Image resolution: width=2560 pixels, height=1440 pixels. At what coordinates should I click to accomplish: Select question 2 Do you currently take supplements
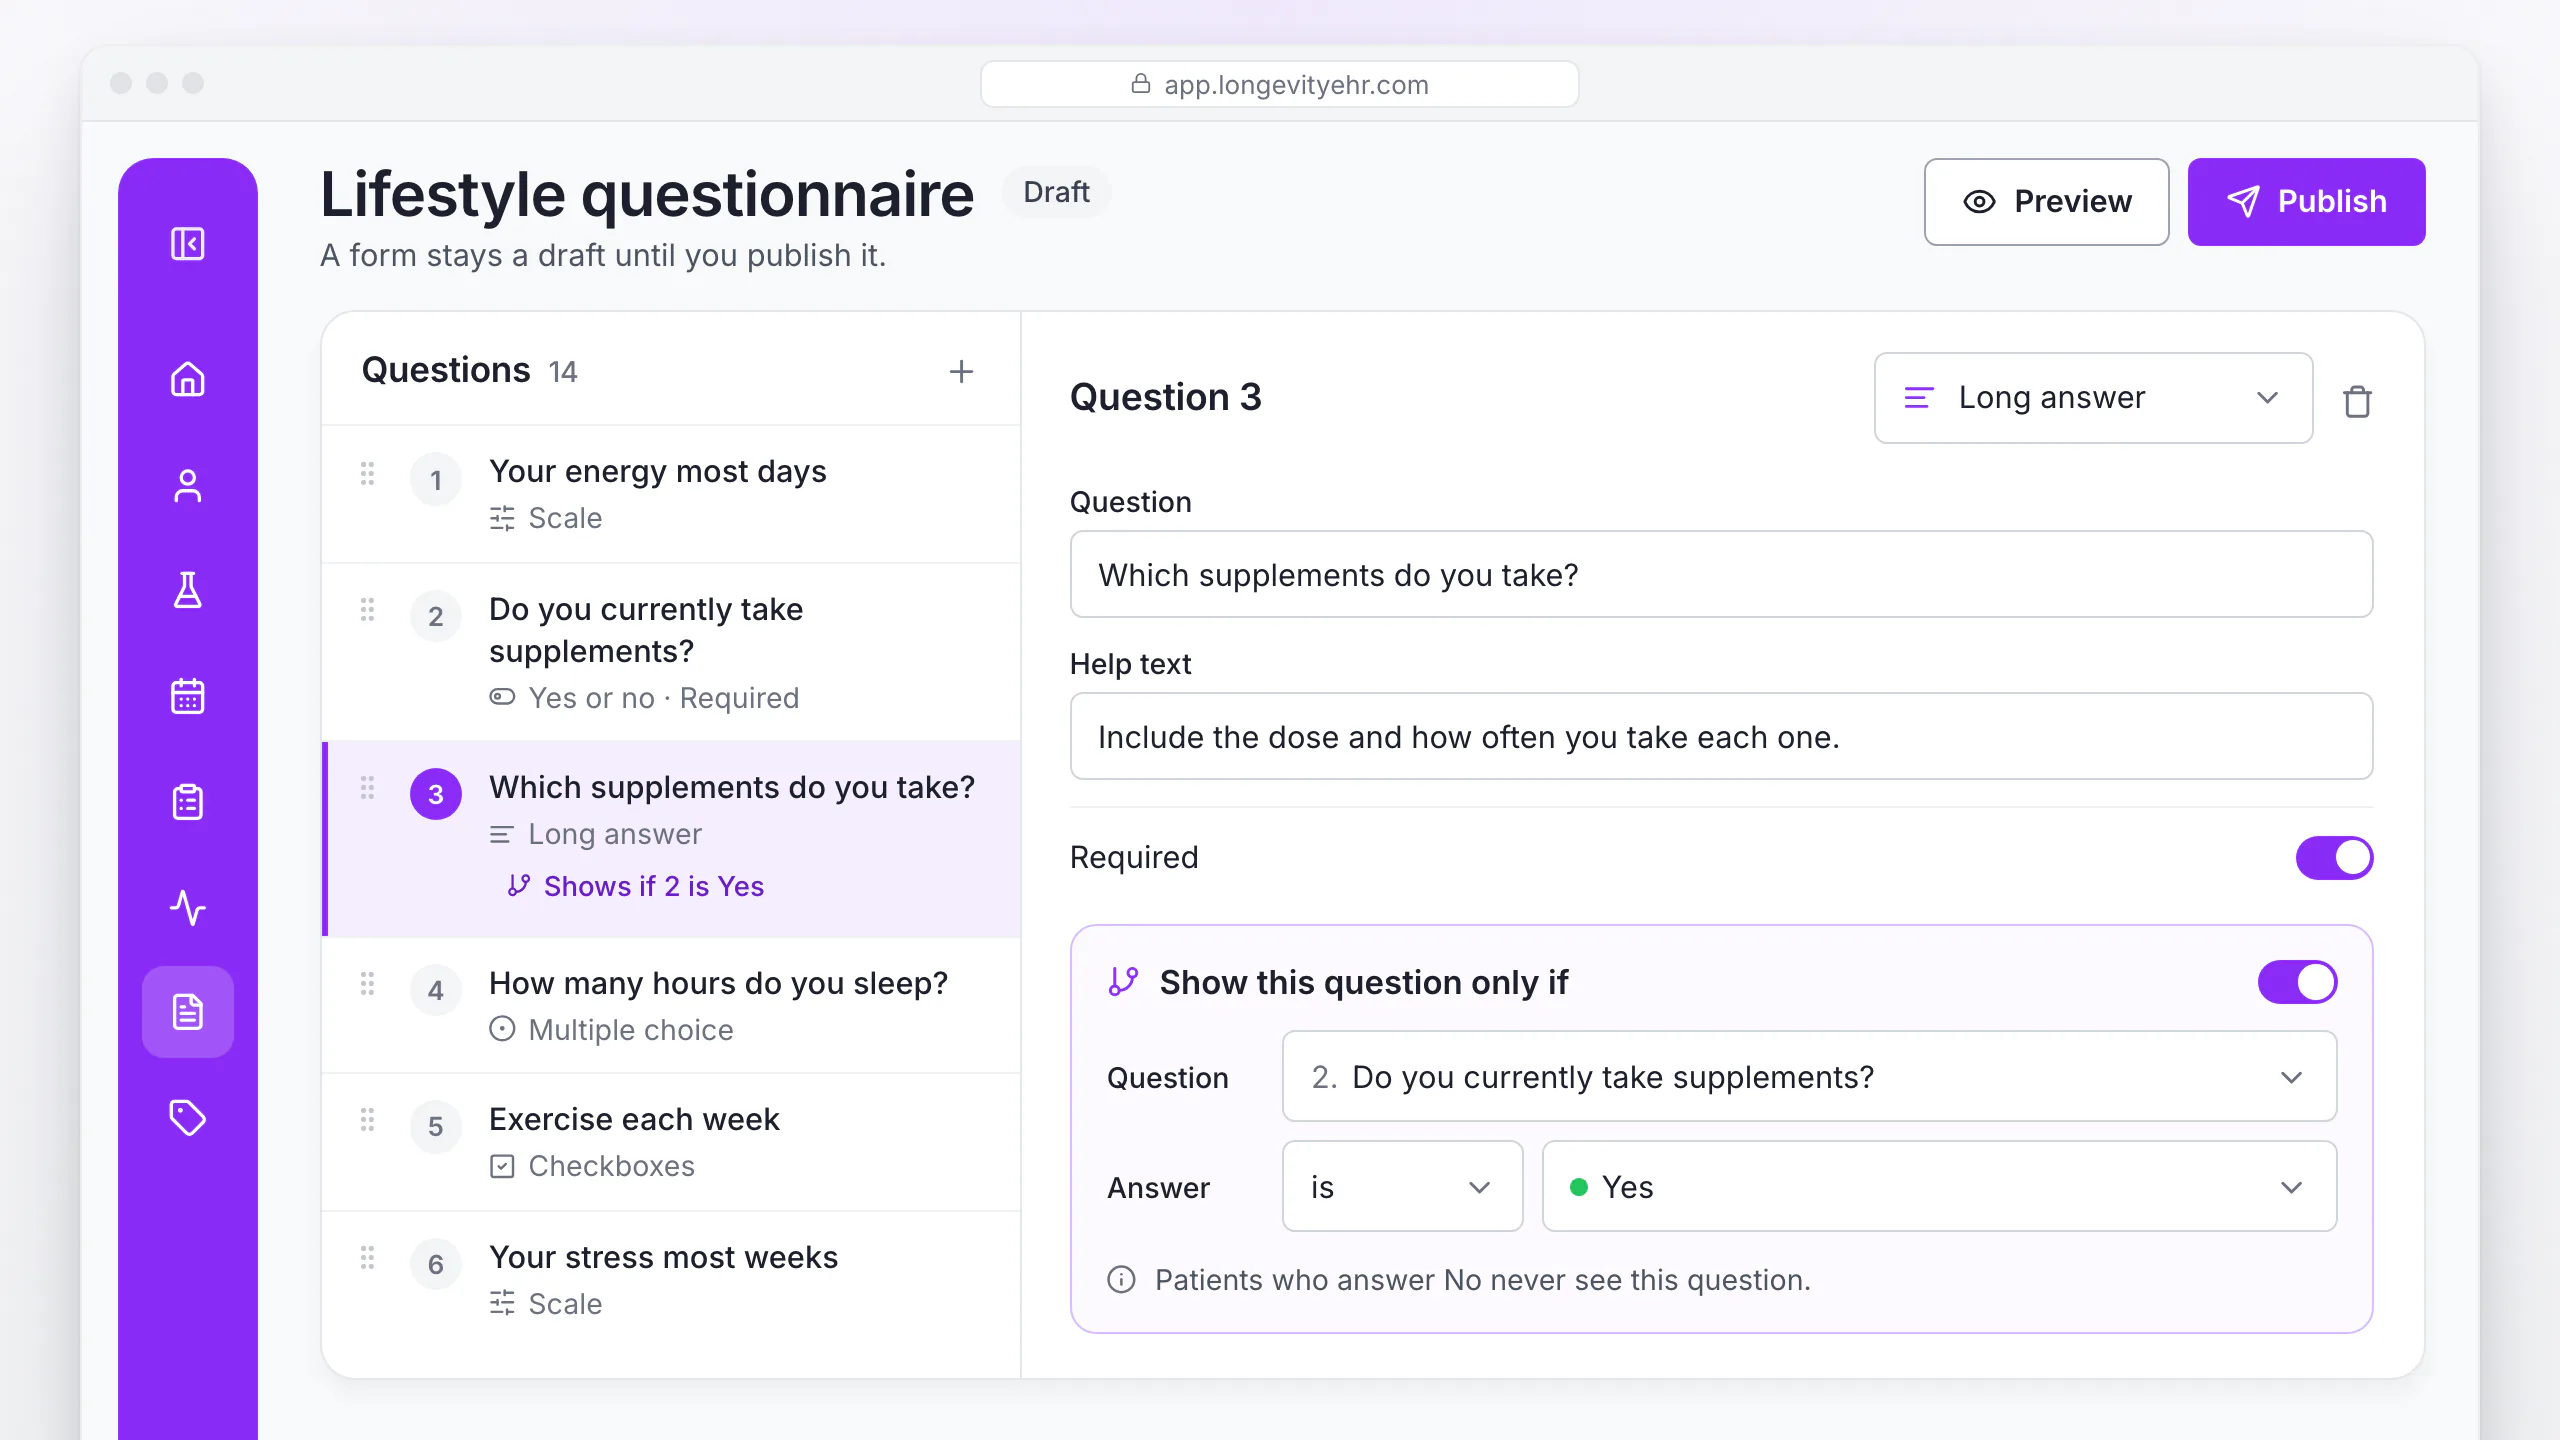click(671, 653)
